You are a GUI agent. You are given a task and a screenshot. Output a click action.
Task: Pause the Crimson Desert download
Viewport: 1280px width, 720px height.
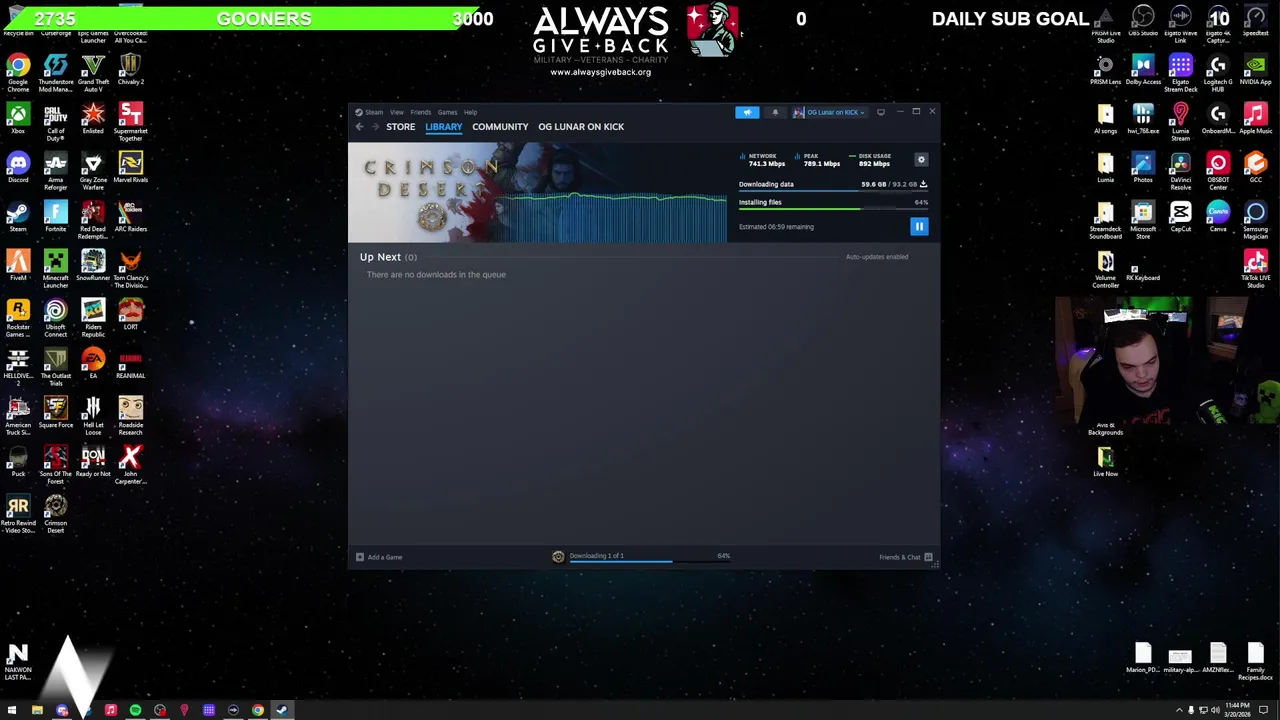[x=919, y=227]
